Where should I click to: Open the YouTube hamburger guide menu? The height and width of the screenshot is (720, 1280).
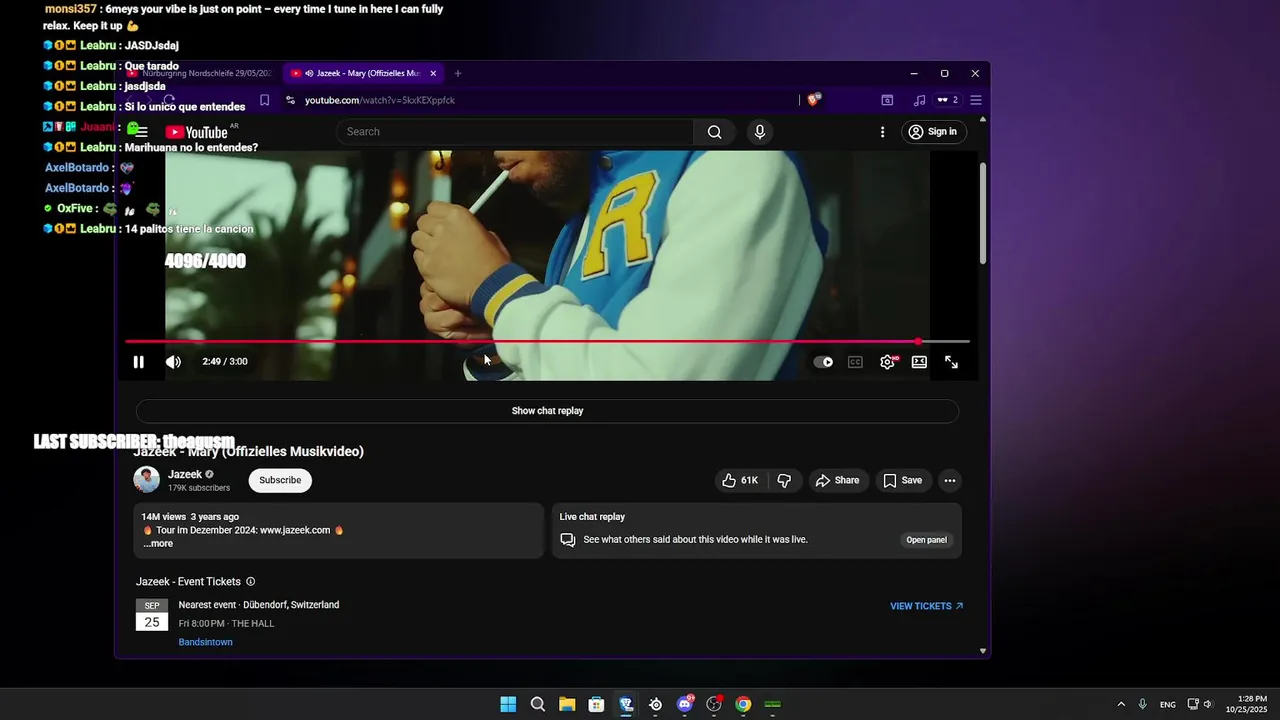(x=141, y=132)
